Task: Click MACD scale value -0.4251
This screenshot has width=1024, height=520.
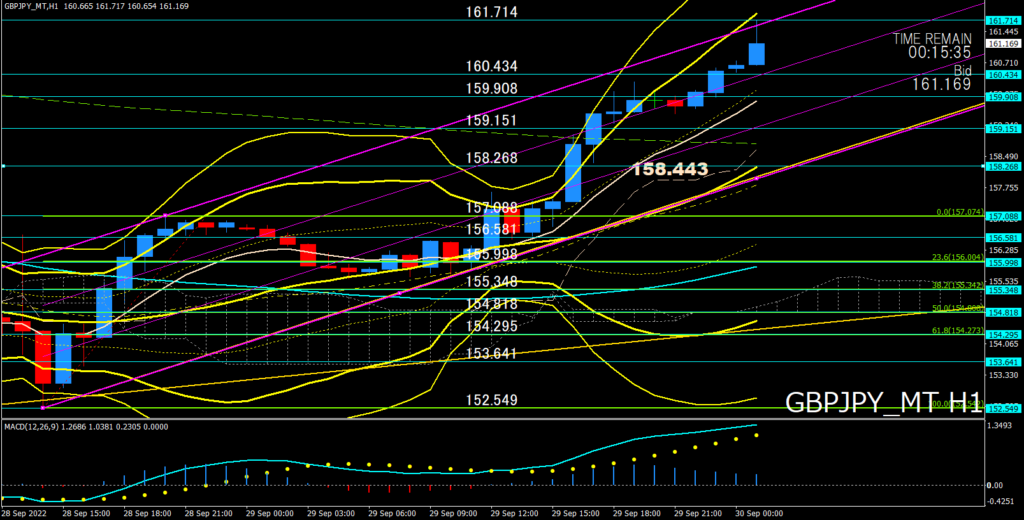Action: point(1002,502)
